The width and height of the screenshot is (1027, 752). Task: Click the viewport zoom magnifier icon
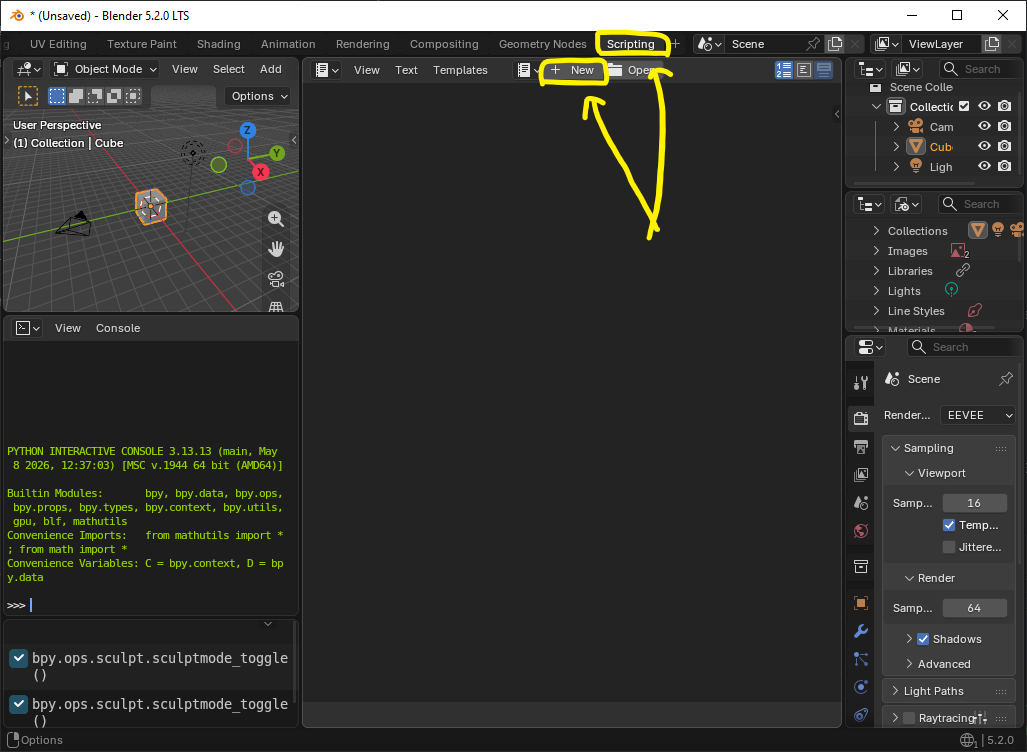click(276, 219)
